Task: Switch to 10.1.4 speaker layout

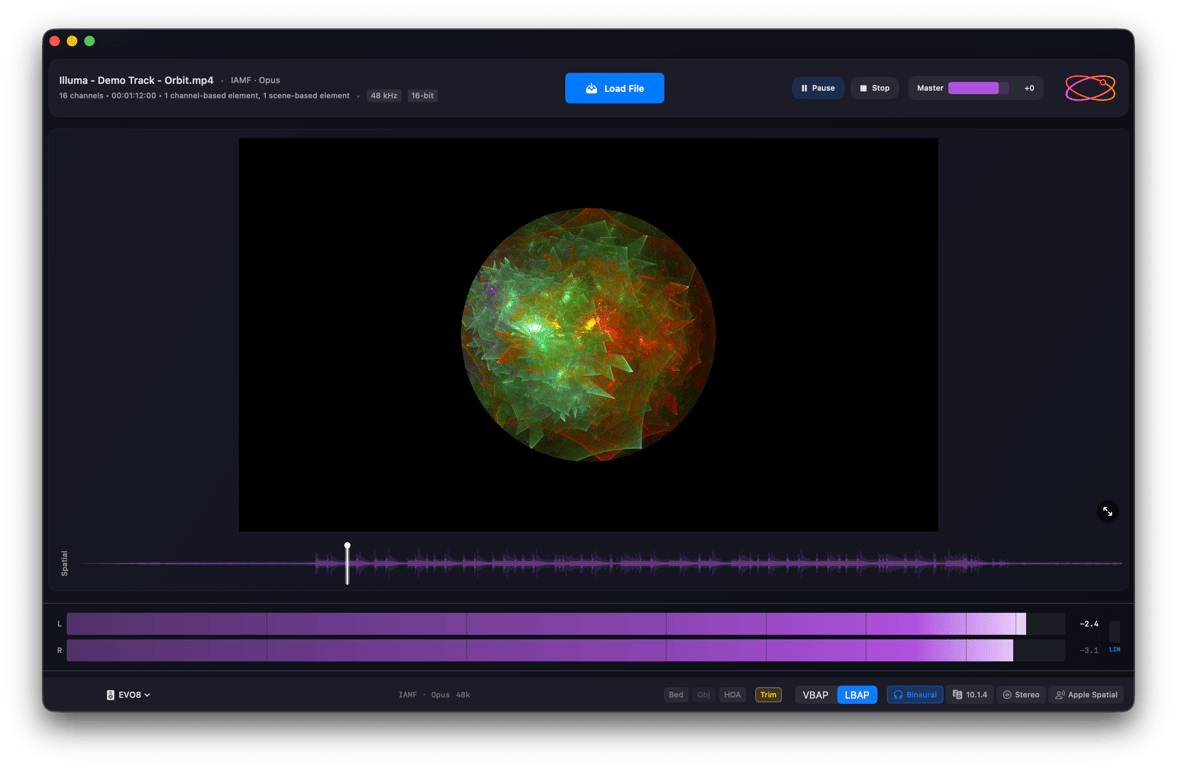Action: click(x=970, y=694)
